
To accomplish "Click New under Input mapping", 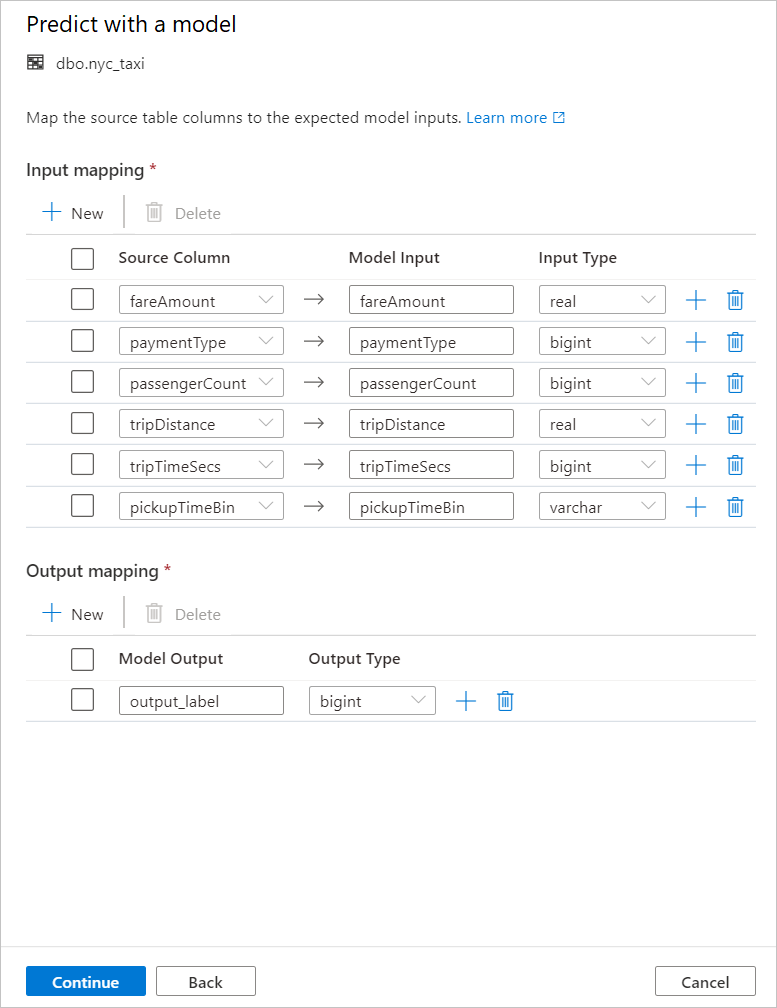I will tap(72, 212).
